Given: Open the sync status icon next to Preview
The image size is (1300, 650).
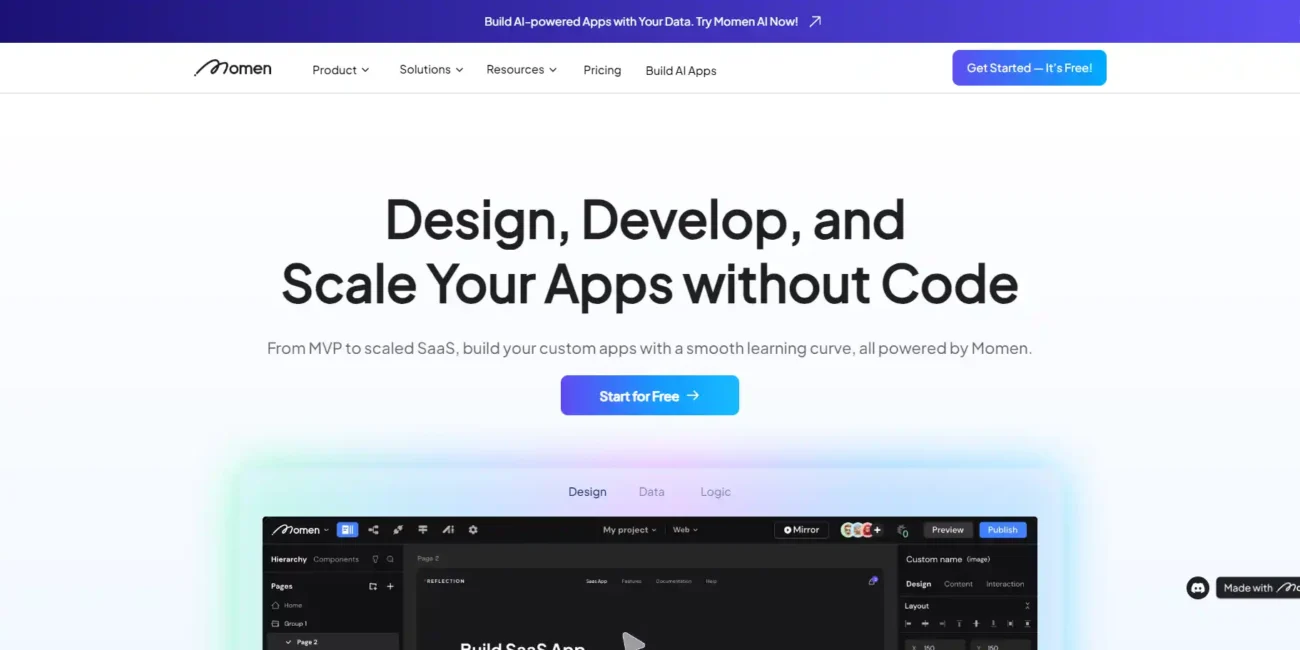Looking at the screenshot, I should click(x=903, y=531).
